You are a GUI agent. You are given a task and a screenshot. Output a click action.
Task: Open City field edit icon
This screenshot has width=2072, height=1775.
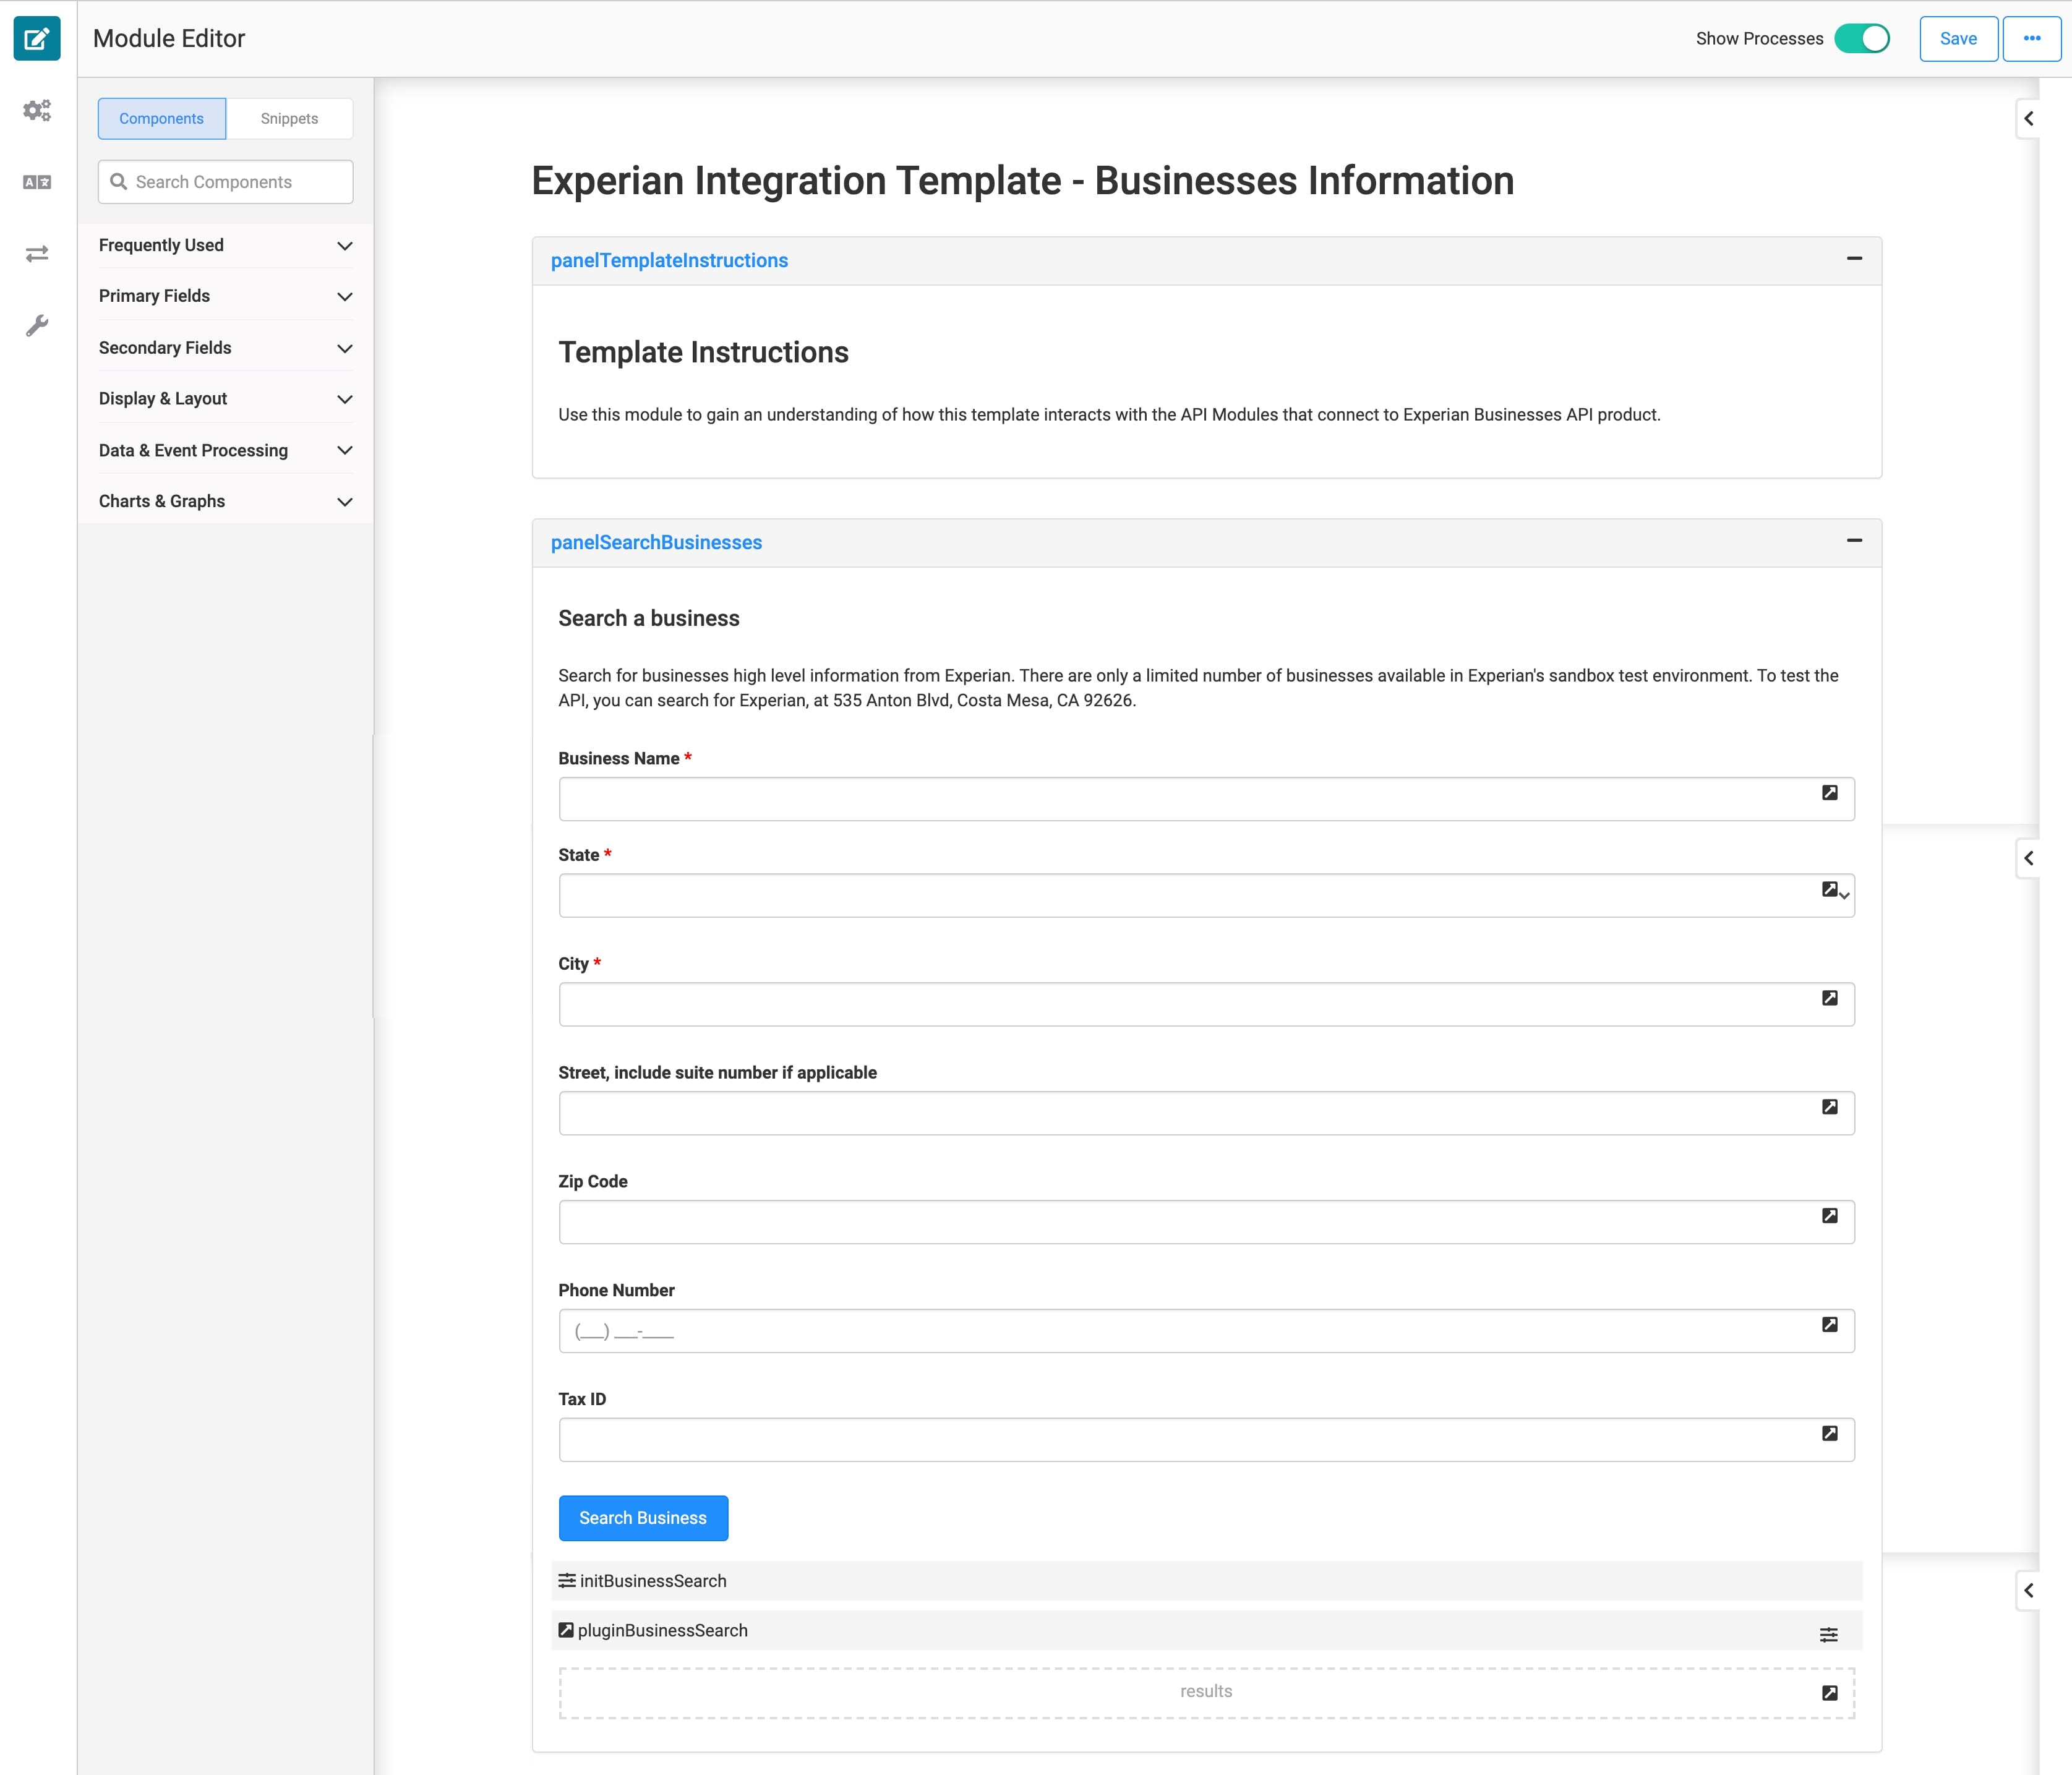point(1829,998)
